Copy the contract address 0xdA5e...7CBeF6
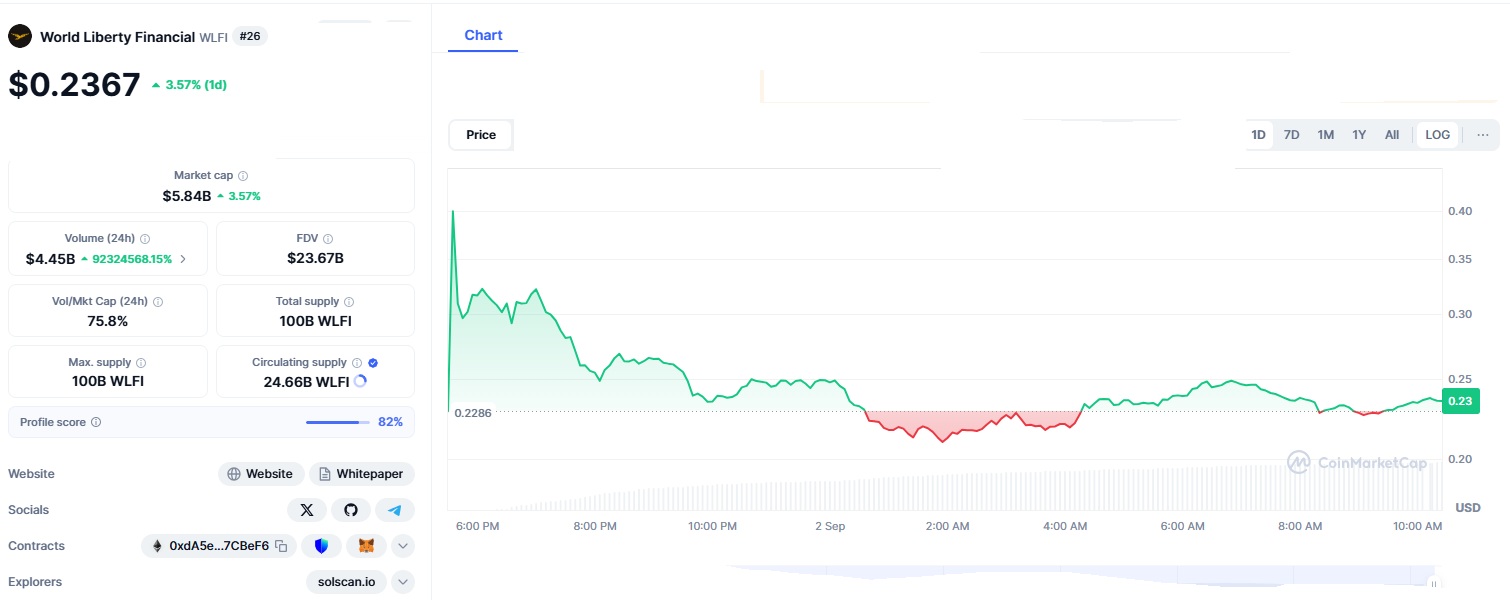1510x600 pixels. pyautogui.click(x=281, y=546)
